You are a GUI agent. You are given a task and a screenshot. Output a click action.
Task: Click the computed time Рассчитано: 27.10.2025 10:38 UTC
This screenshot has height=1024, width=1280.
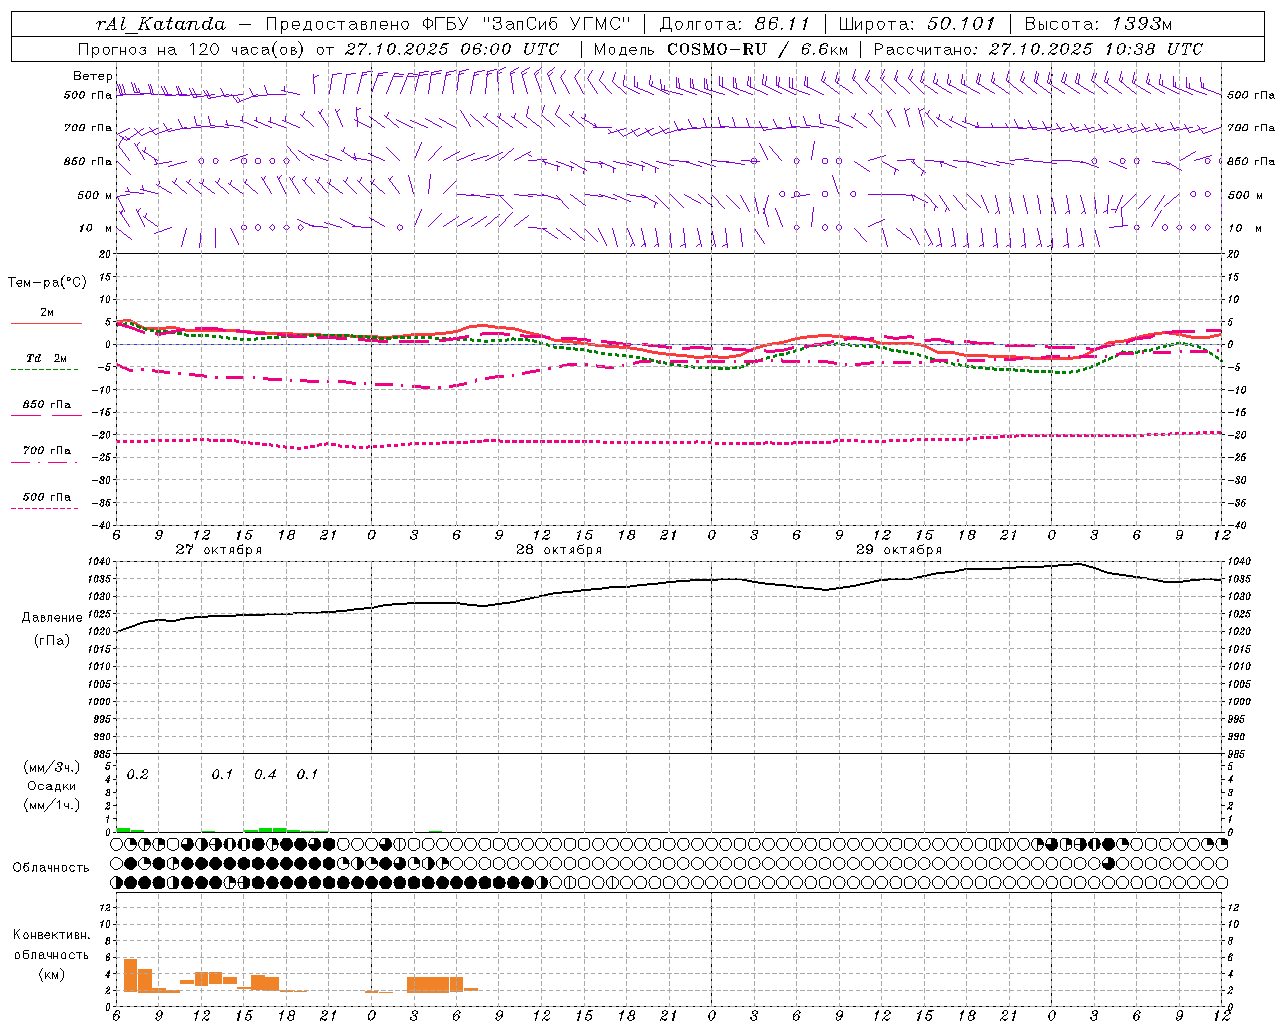click(x=1038, y=49)
